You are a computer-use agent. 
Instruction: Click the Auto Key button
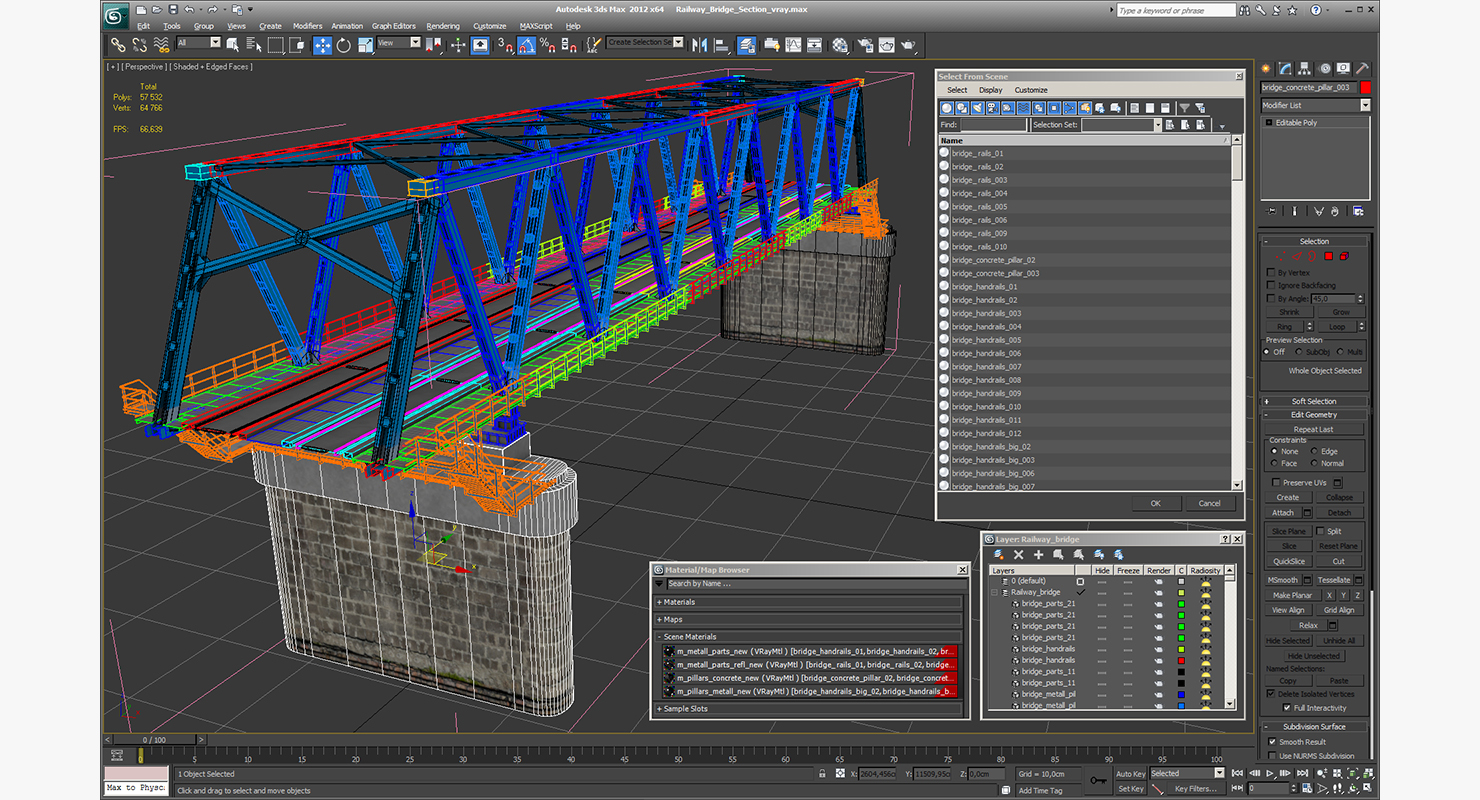pyautogui.click(x=1130, y=773)
